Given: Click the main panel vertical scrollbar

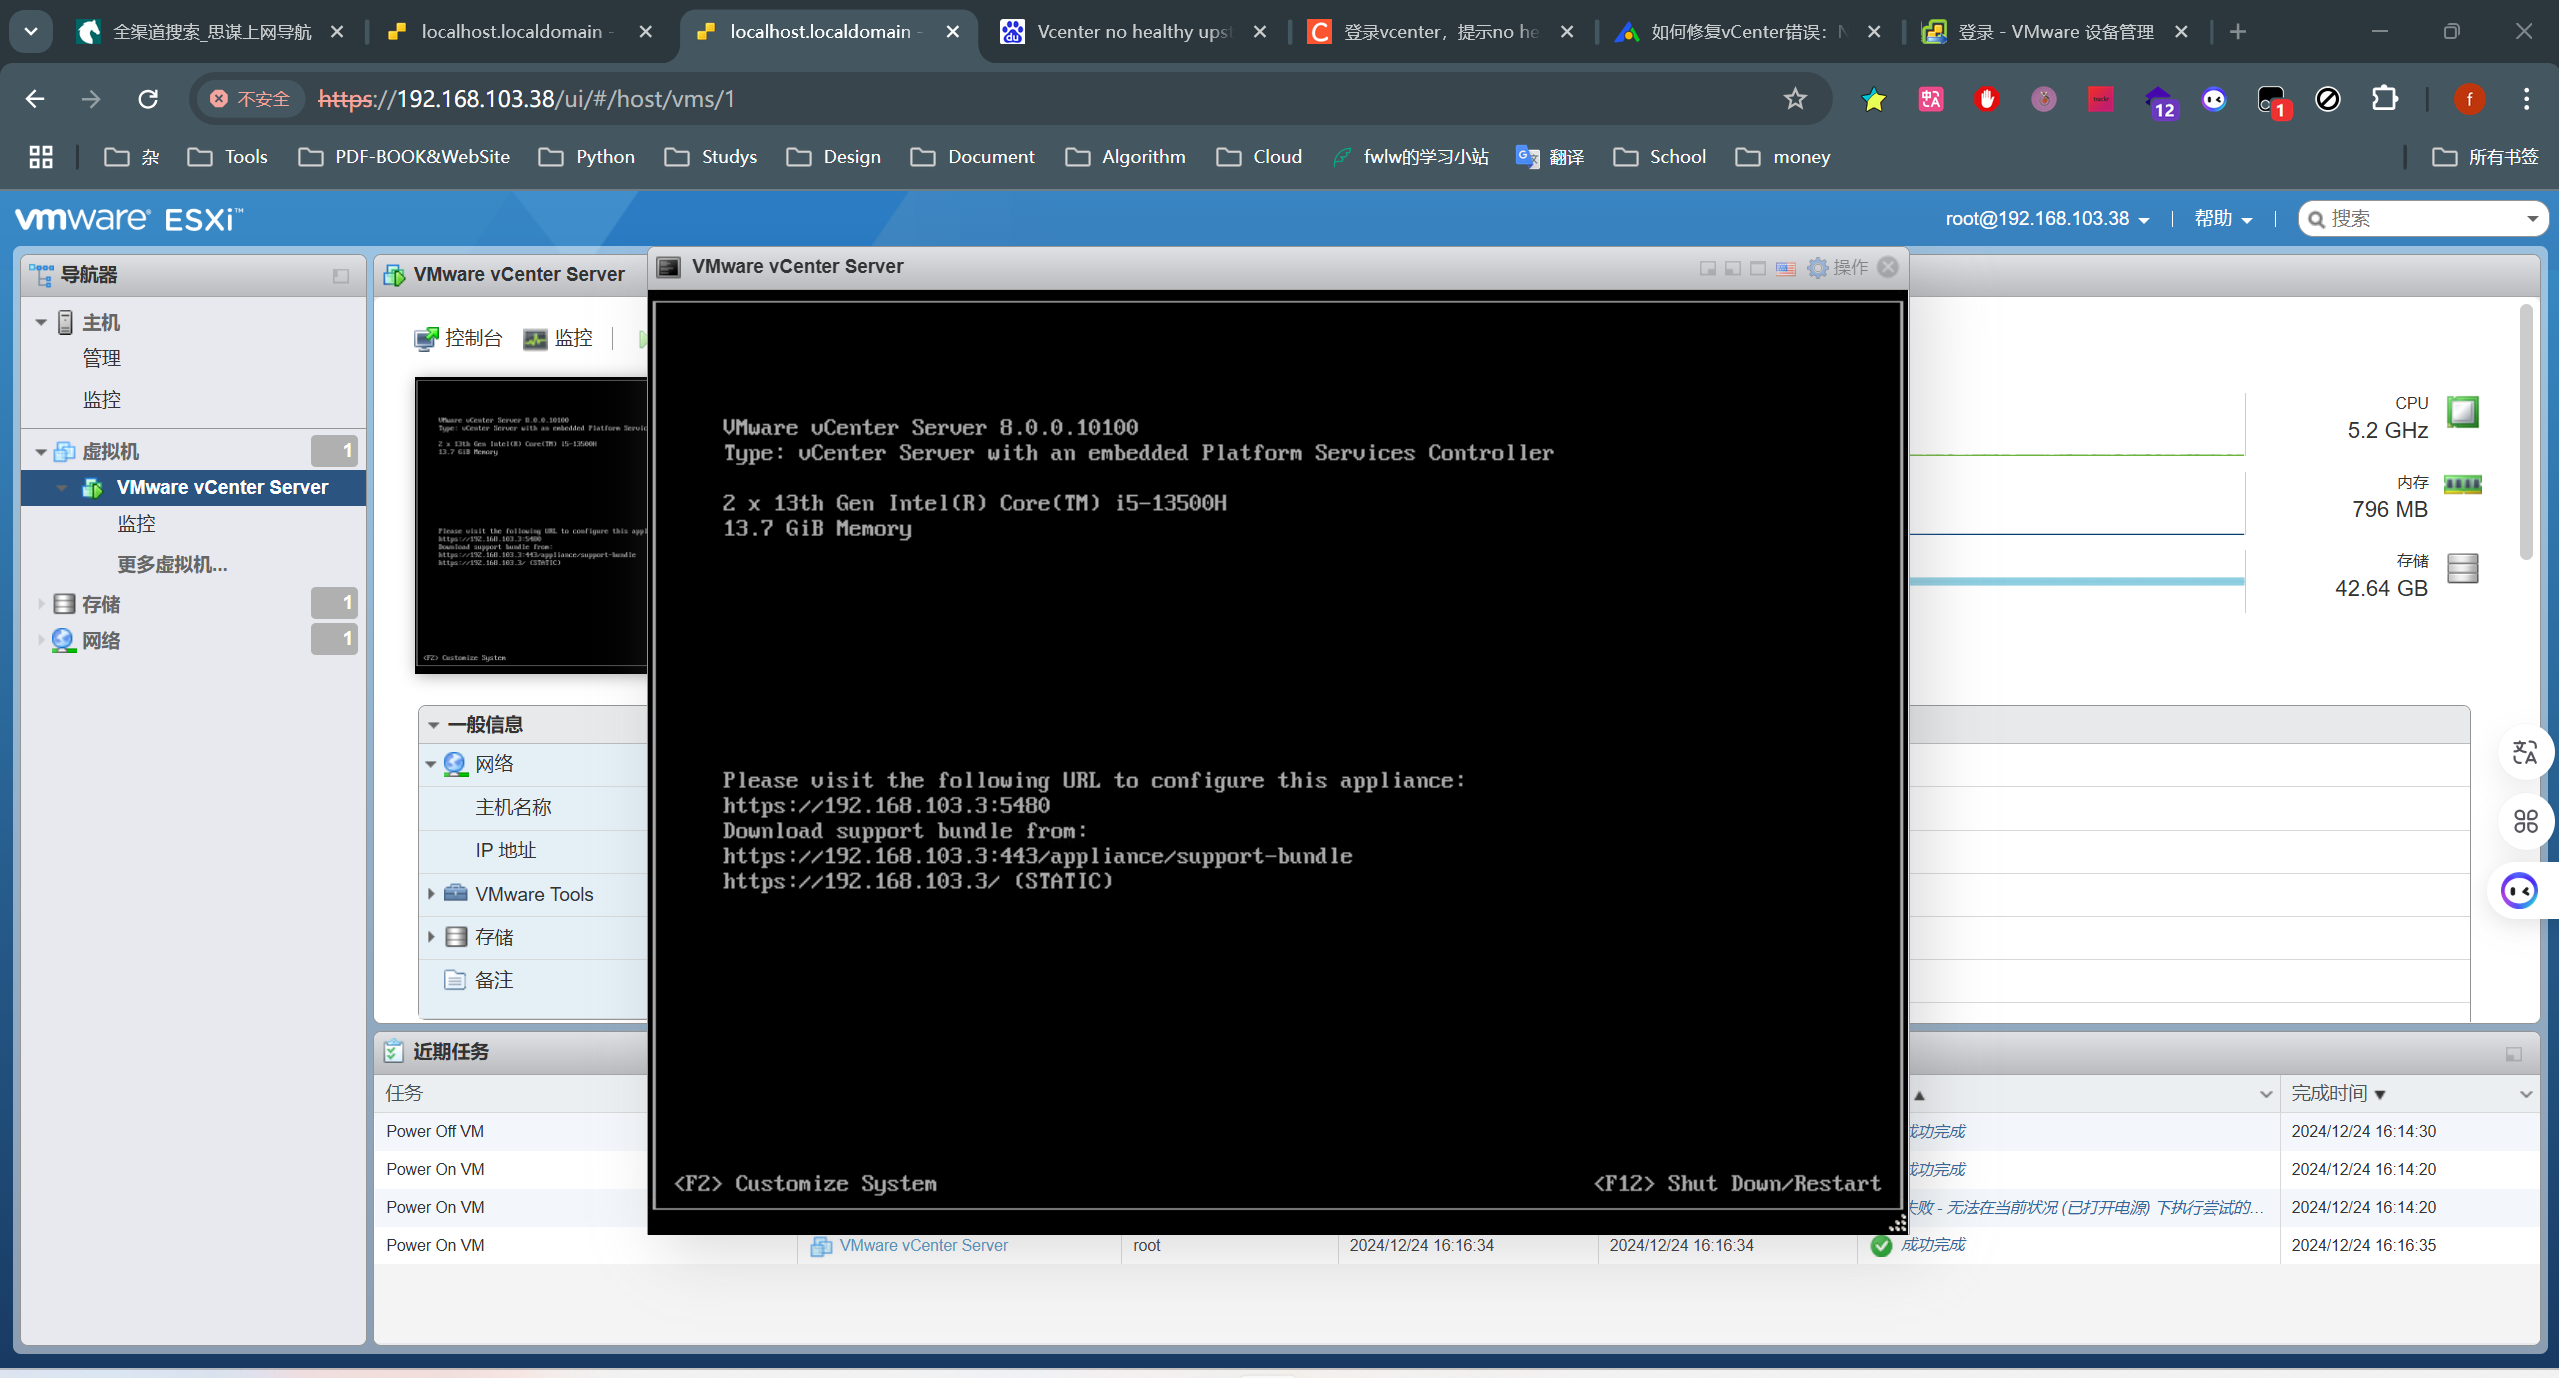Looking at the screenshot, I should coord(2526,430).
